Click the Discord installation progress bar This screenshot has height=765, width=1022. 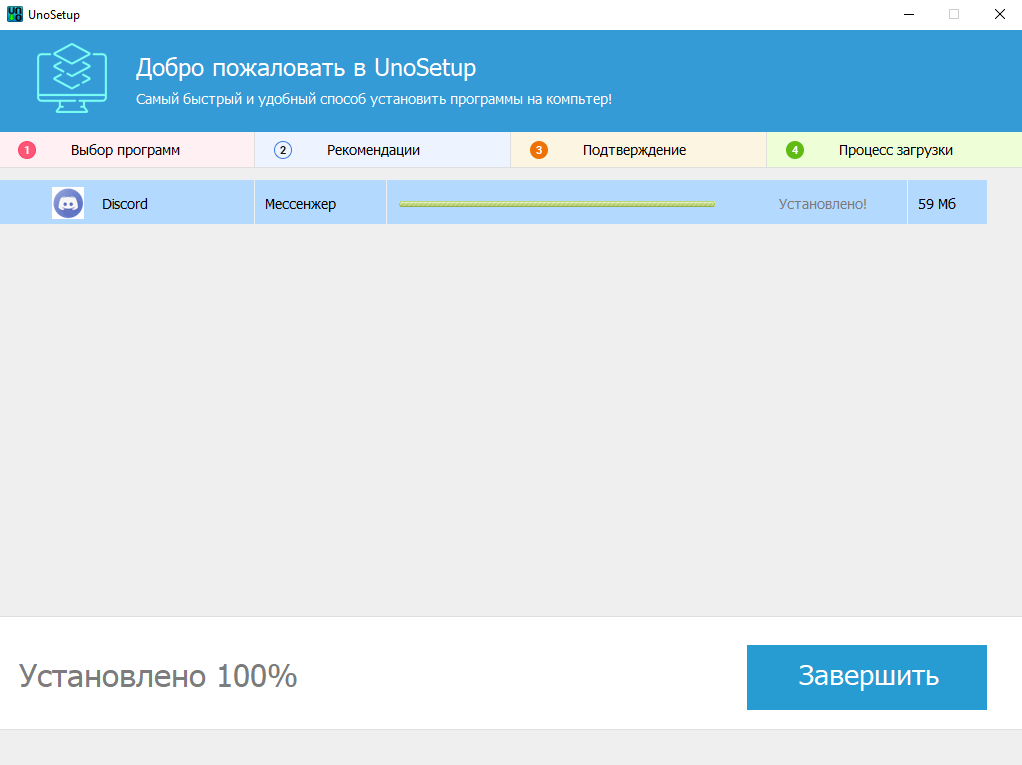pos(557,204)
